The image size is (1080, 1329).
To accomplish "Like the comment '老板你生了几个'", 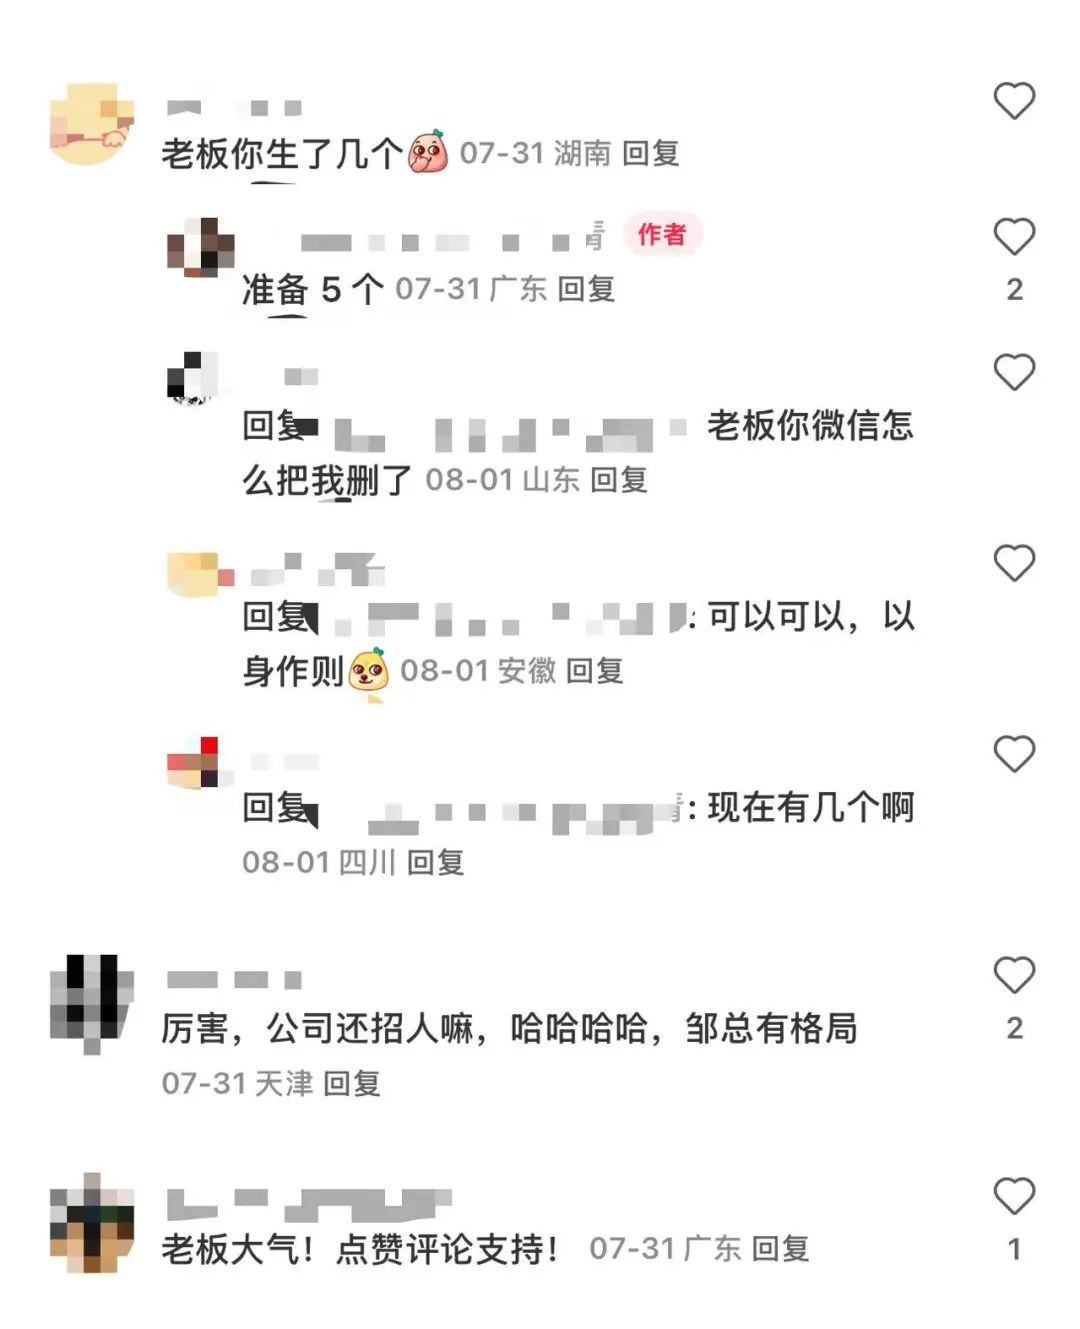I will pyautogui.click(x=1013, y=101).
